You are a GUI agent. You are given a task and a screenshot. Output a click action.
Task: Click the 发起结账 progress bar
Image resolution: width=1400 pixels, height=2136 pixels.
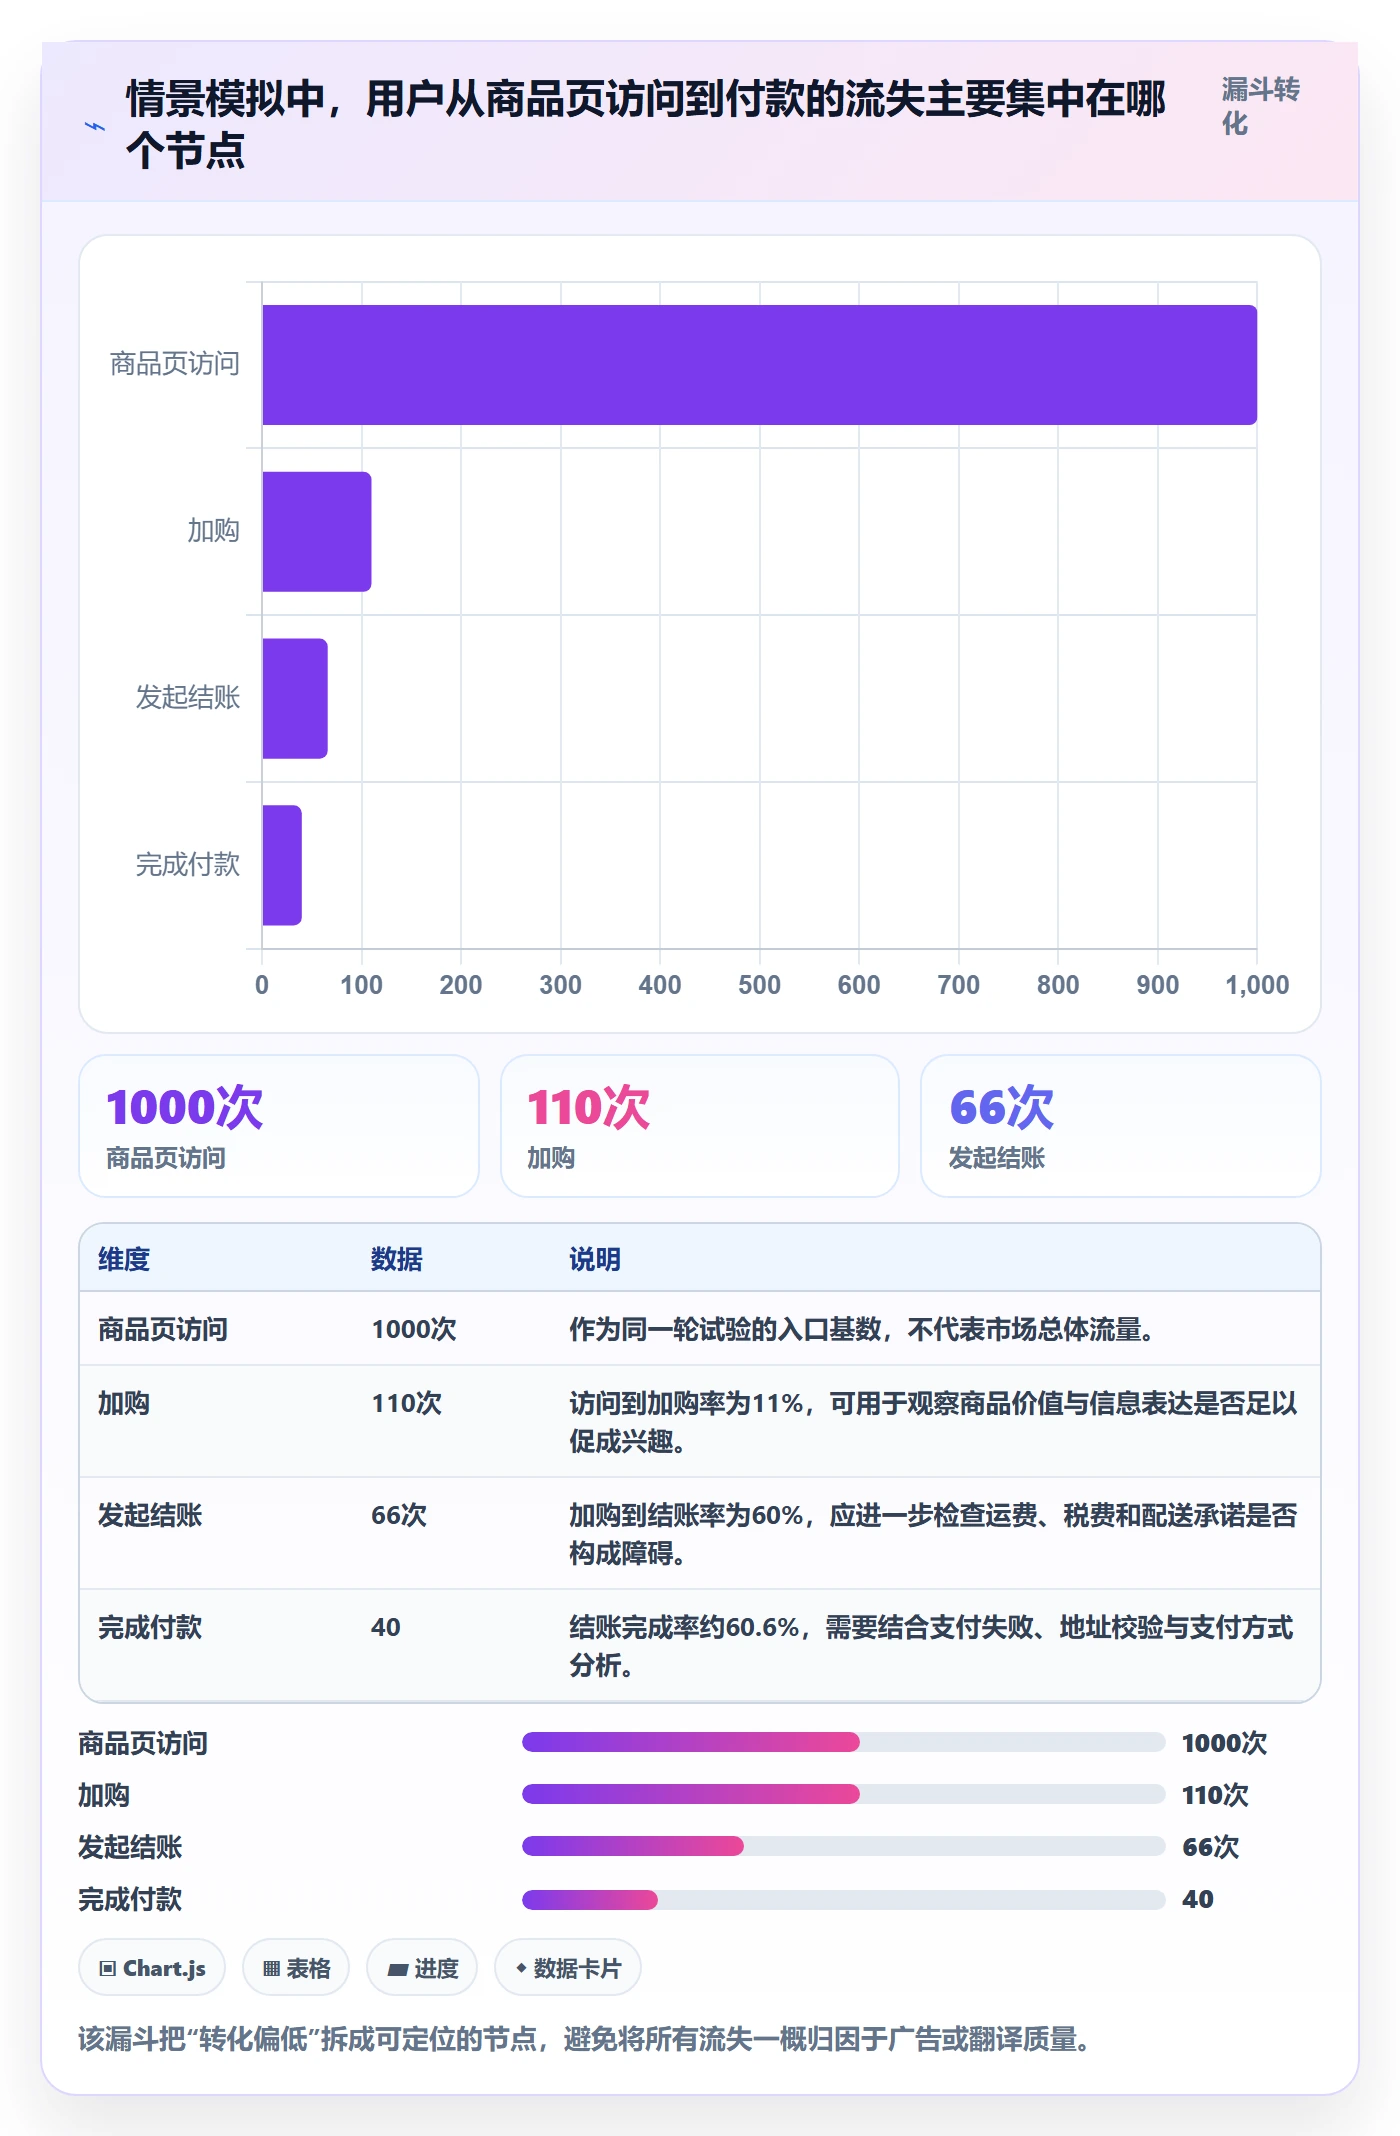843,1846
